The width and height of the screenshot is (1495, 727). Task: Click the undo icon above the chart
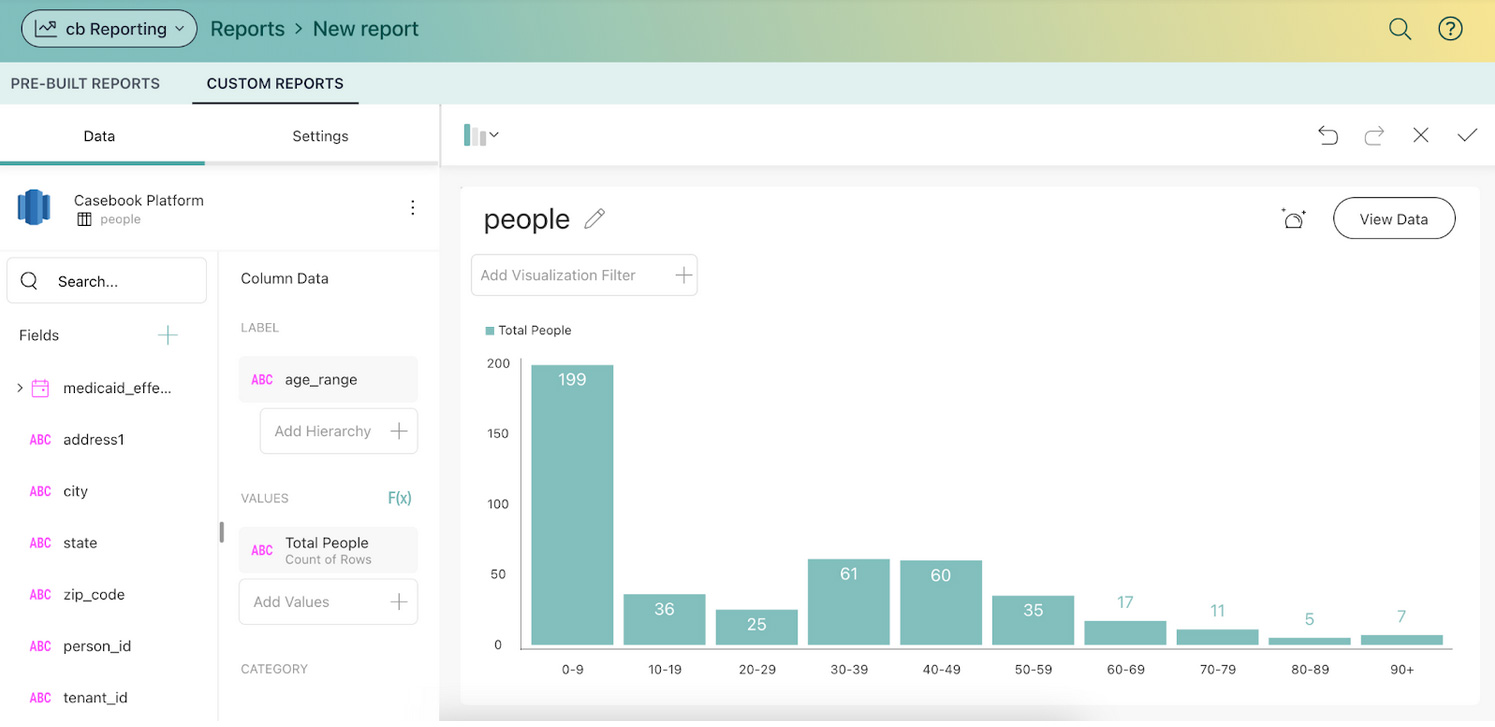1328,135
